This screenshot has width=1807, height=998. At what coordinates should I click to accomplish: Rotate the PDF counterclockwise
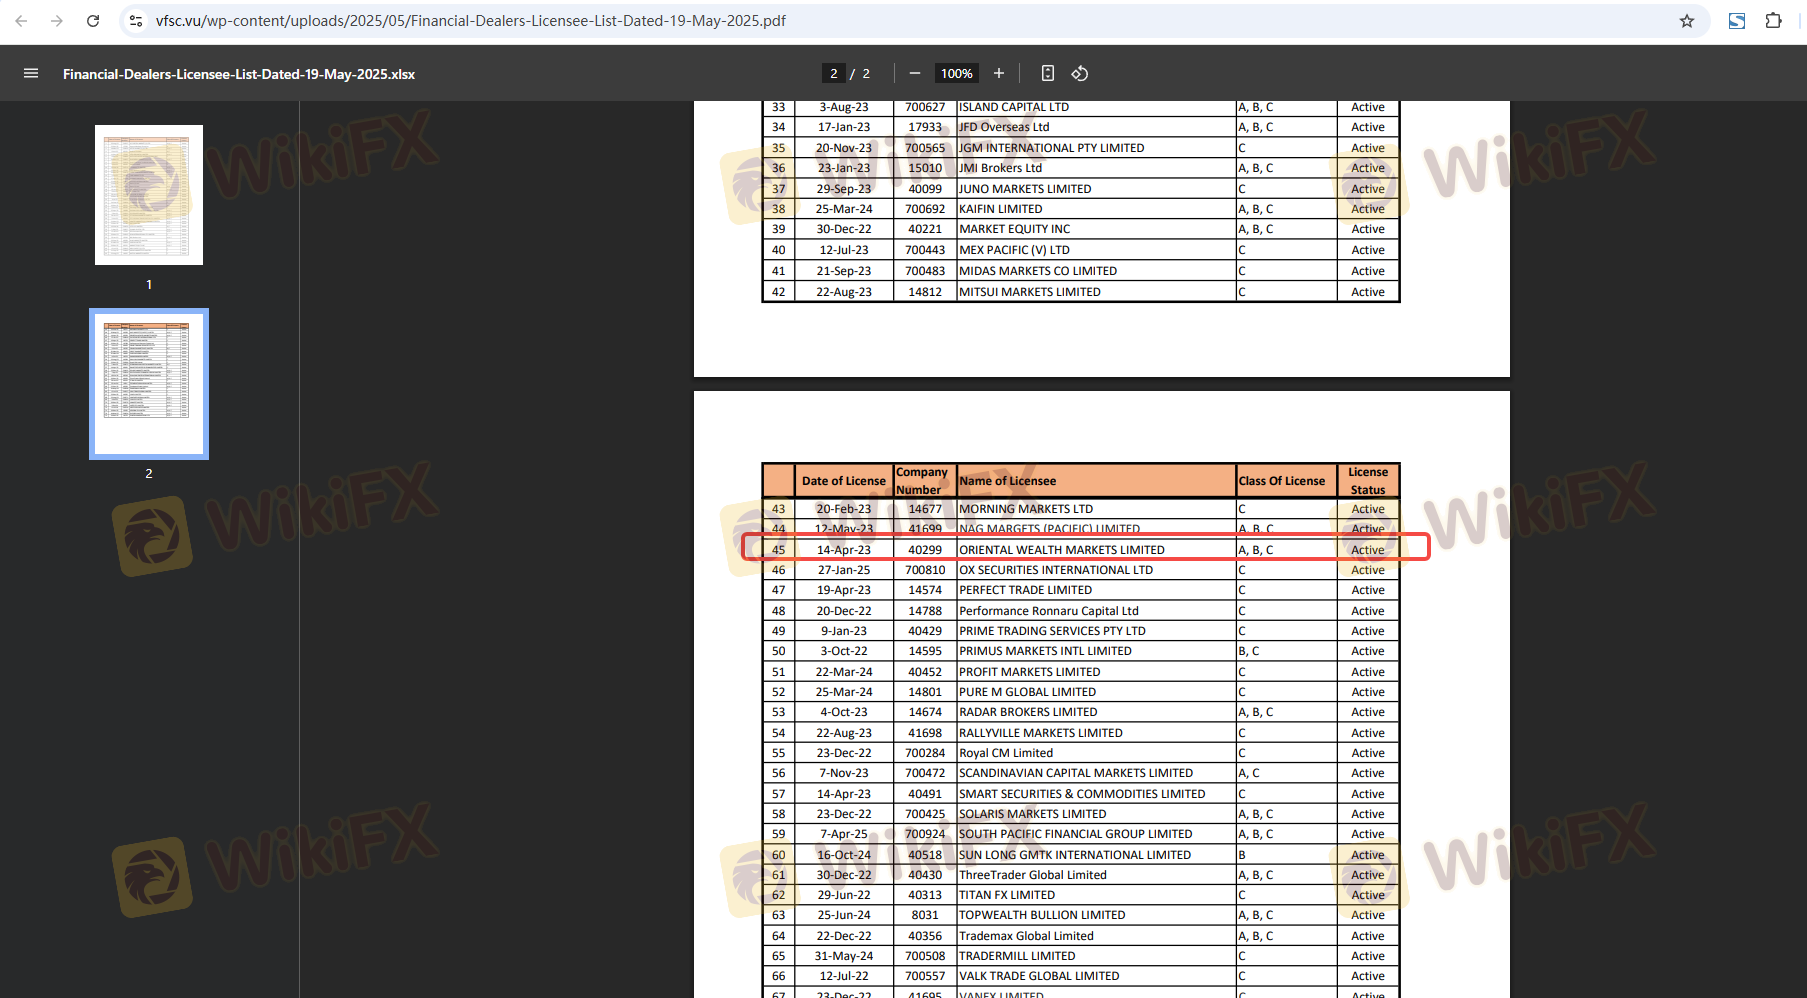[x=1080, y=73]
